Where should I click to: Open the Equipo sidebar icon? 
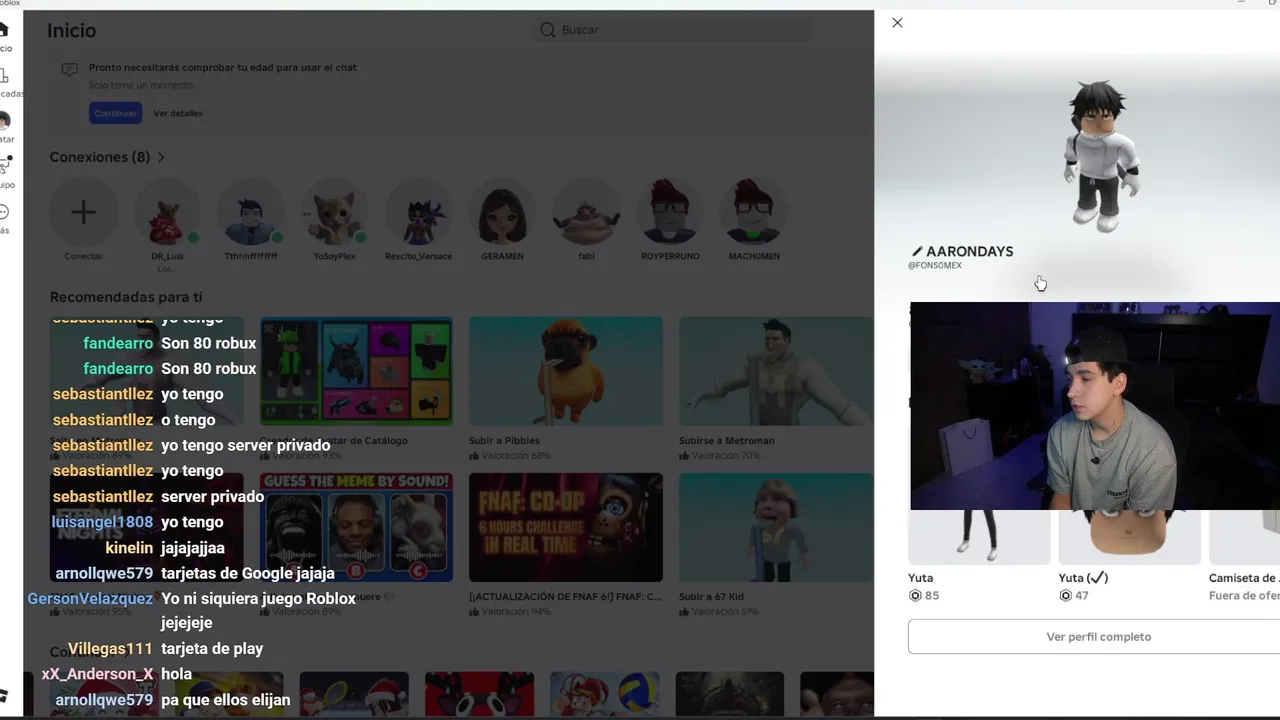click(x=5, y=171)
